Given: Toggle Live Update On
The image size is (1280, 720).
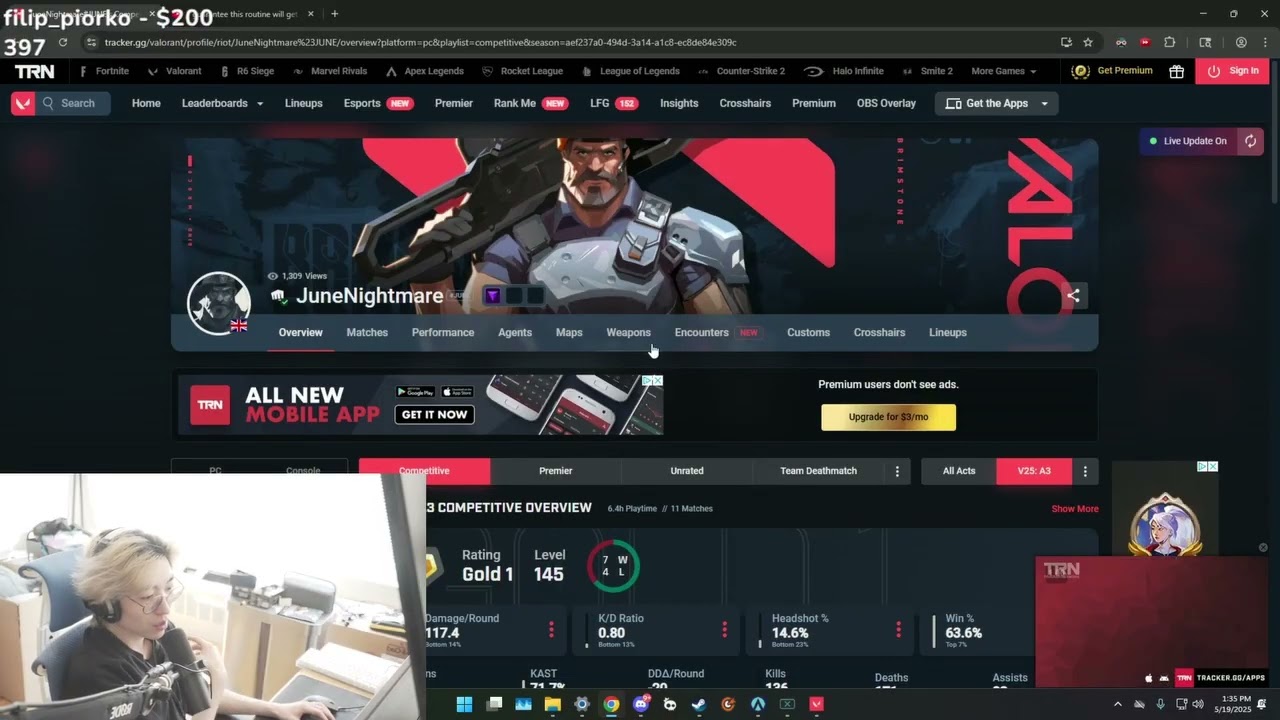Looking at the screenshot, I should [1188, 141].
